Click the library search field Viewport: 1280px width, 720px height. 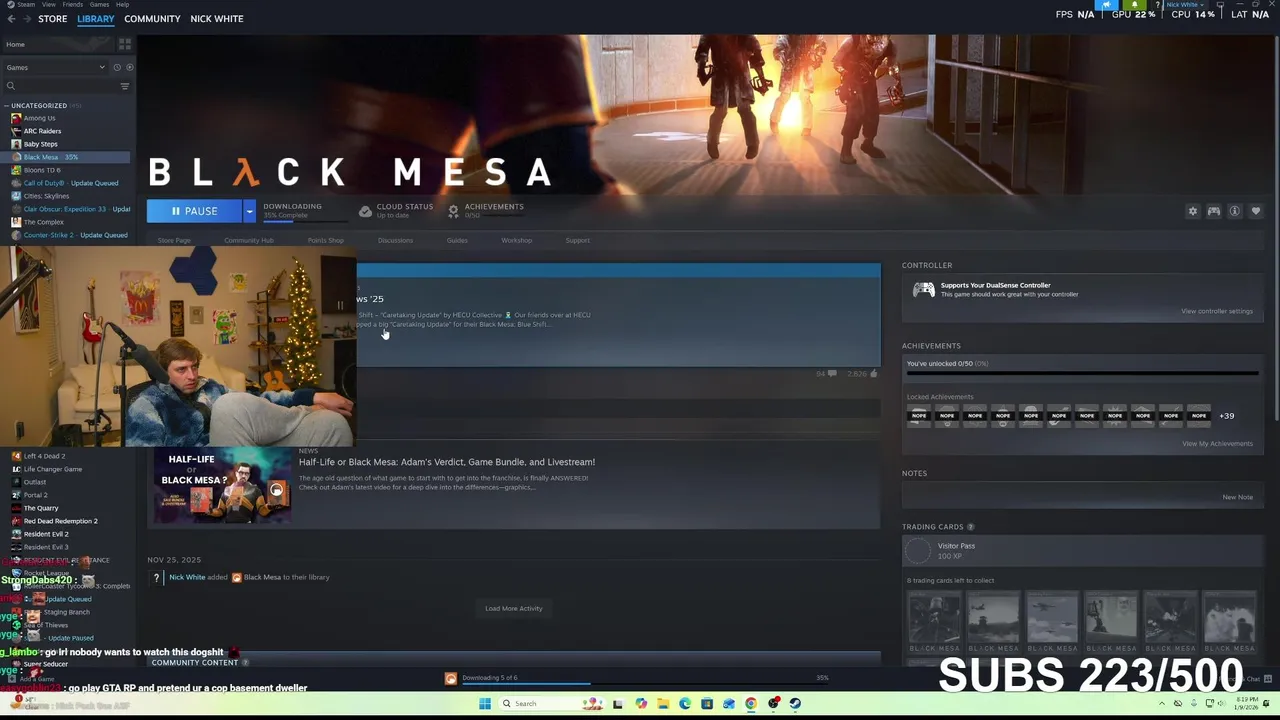tap(60, 86)
